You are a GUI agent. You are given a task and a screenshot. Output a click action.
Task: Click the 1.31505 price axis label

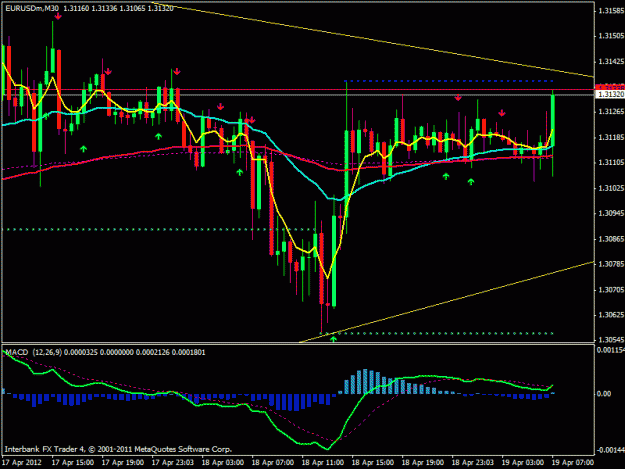(611, 36)
